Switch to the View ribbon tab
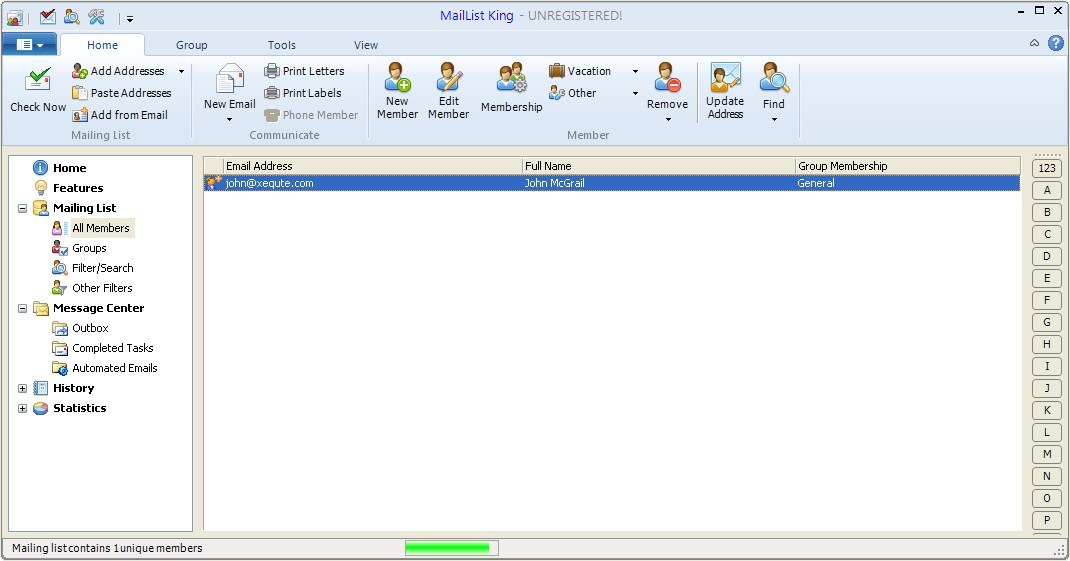The width and height of the screenshot is (1070, 561). click(x=366, y=45)
